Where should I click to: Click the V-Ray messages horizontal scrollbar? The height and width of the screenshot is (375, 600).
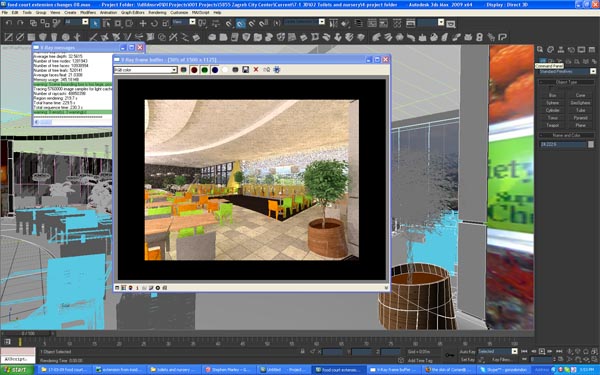tap(73, 122)
